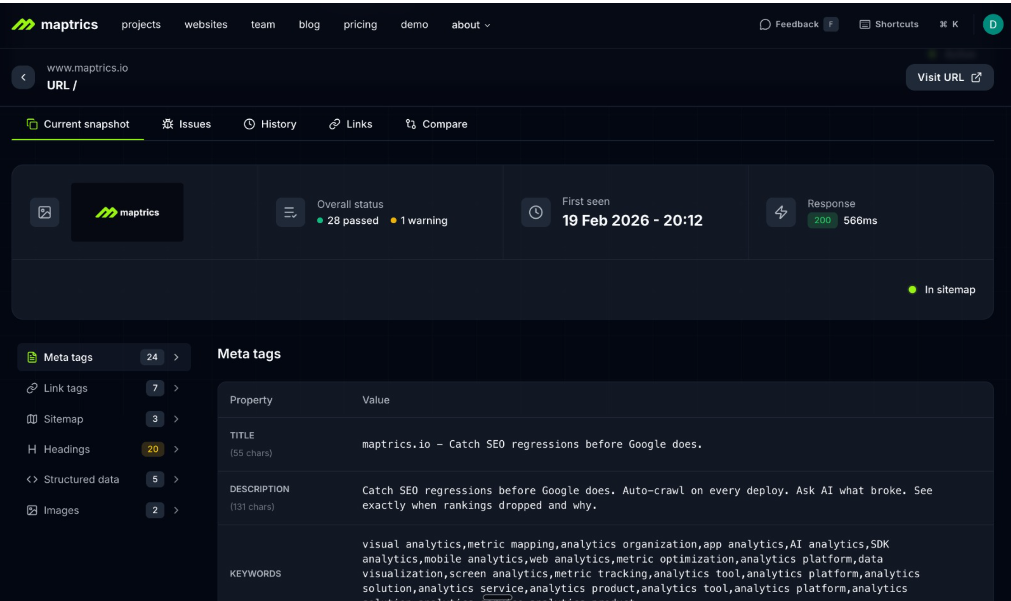Click the Overall status checklist icon

(290, 212)
